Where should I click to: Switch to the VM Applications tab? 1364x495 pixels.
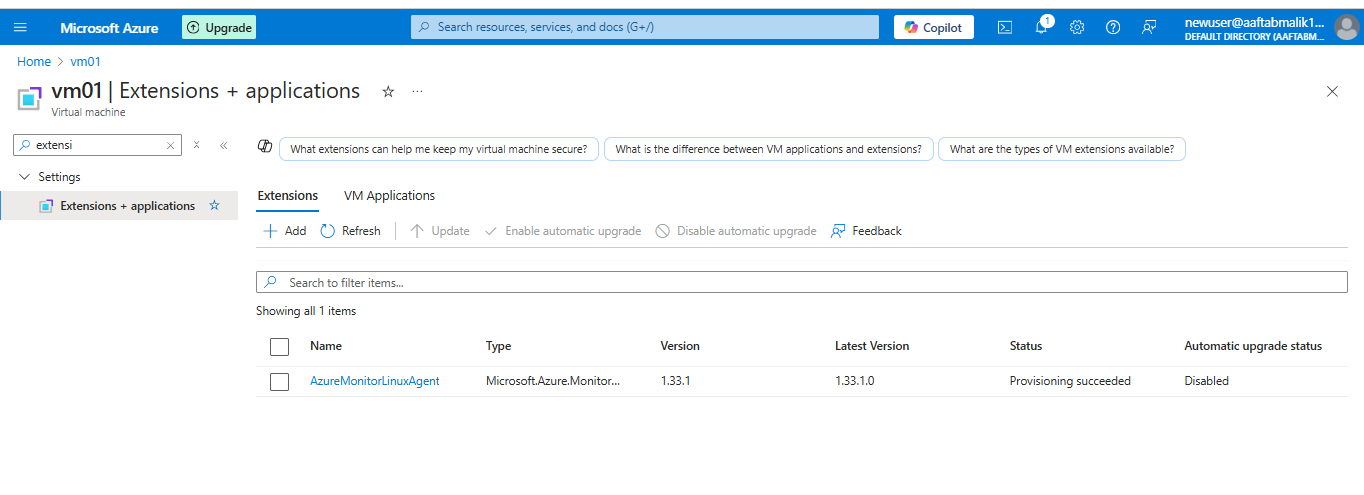[389, 196]
